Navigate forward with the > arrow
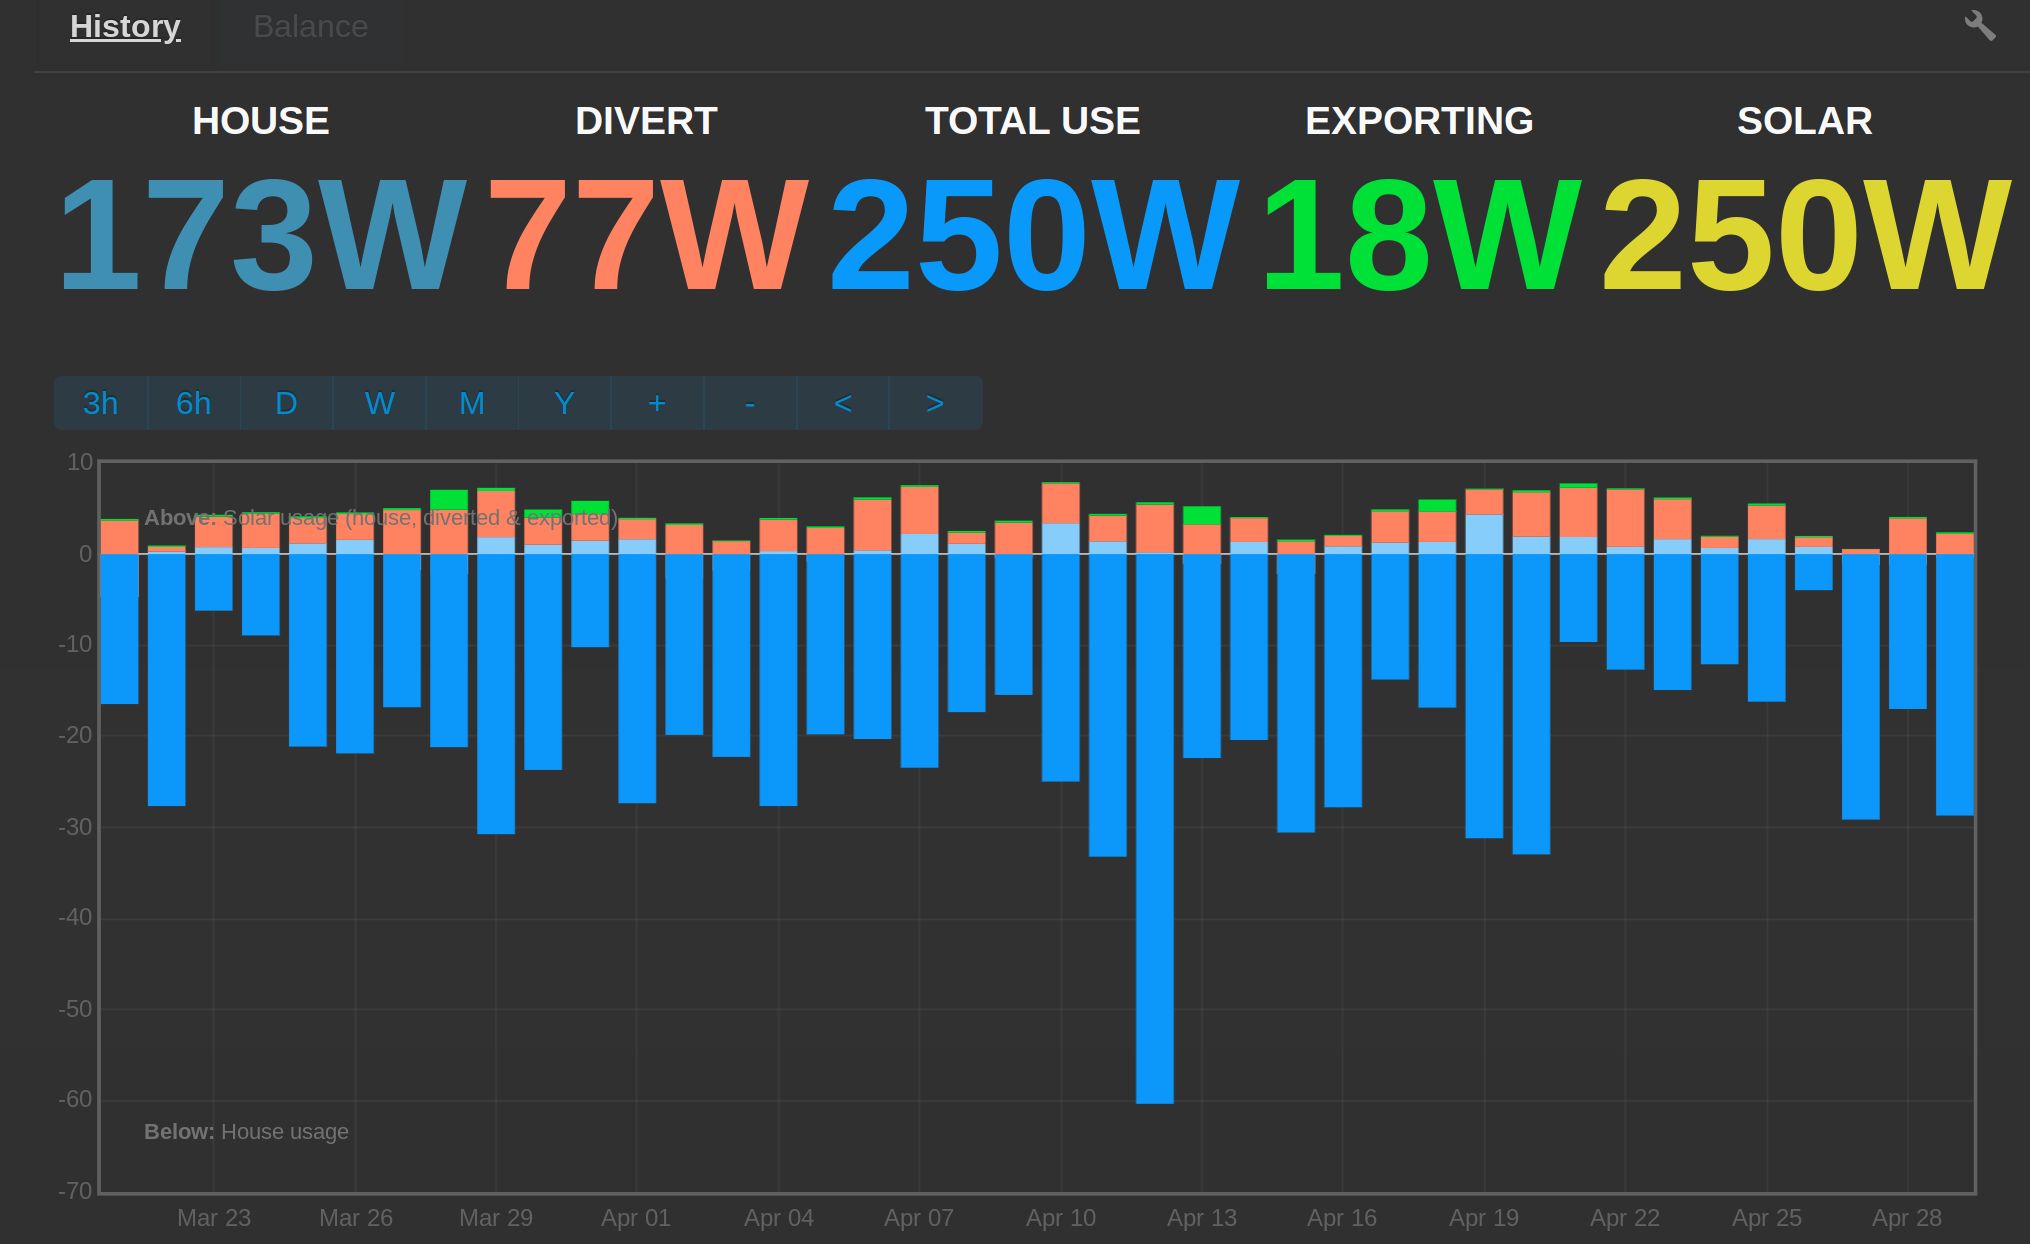Screen dimensions: 2030x1244 (x=934, y=403)
